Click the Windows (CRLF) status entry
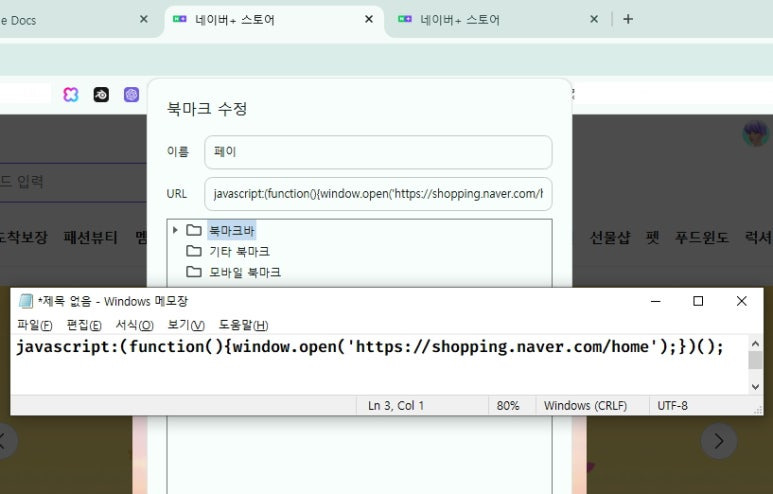773x494 pixels. [x=585, y=405]
